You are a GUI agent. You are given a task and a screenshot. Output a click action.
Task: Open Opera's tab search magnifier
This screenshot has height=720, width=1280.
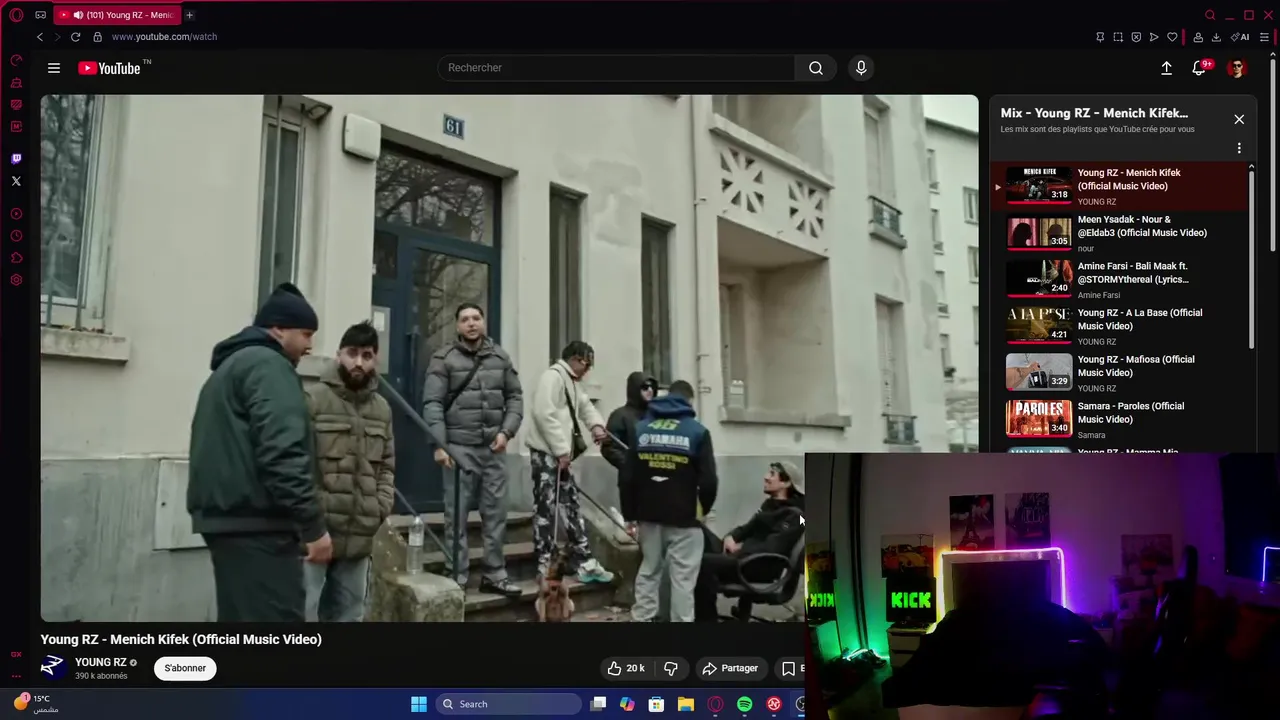(x=1210, y=15)
